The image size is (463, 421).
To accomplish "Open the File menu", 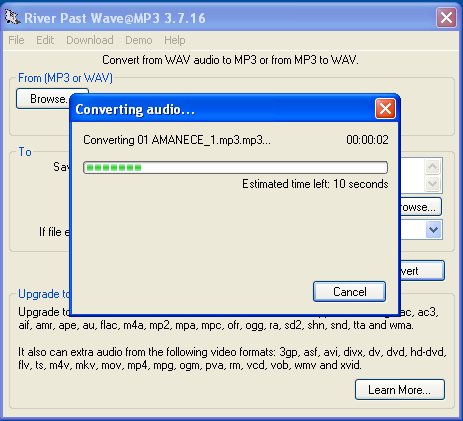I will coord(16,40).
